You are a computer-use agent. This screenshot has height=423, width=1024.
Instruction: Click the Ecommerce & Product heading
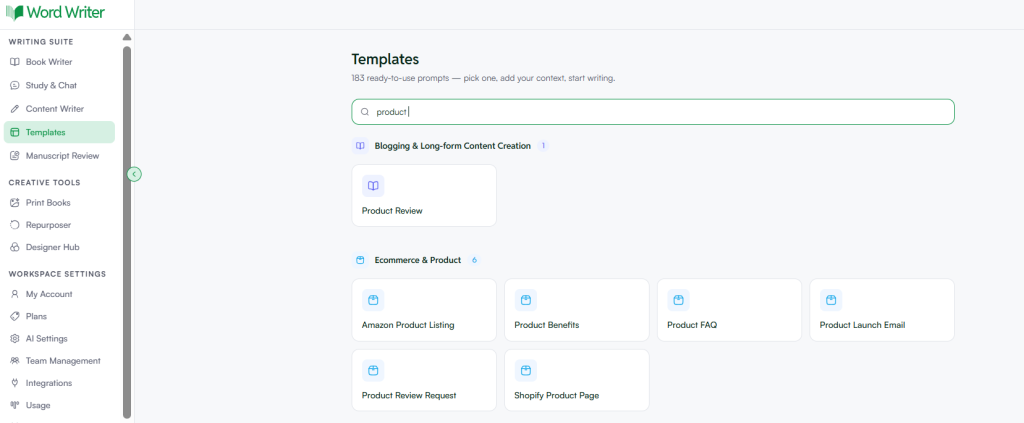[418, 260]
